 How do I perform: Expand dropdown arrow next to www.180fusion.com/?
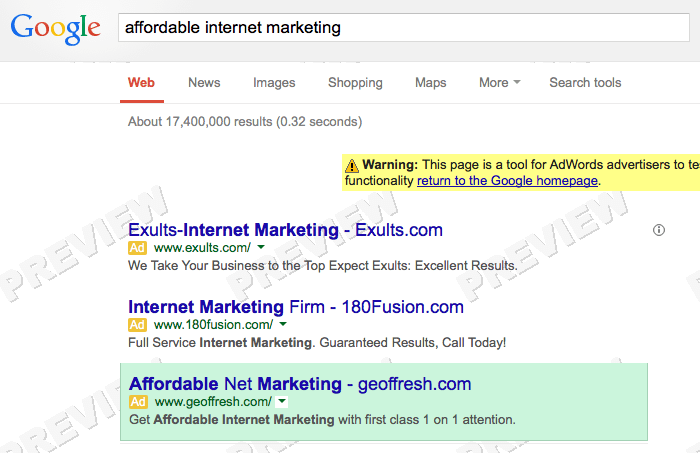point(283,324)
